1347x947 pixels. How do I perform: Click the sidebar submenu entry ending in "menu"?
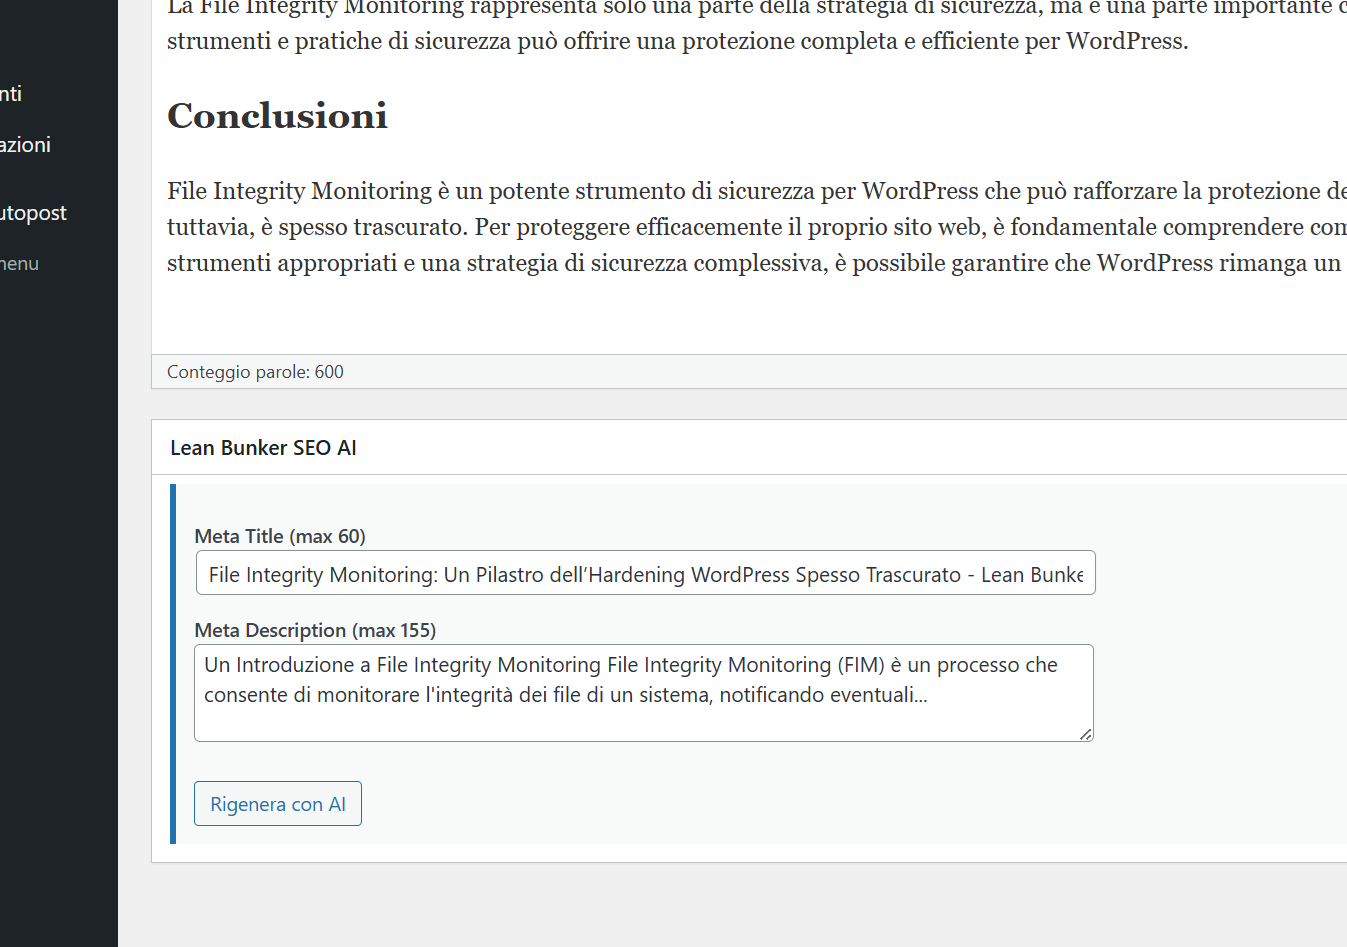click(x=19, y=264)
